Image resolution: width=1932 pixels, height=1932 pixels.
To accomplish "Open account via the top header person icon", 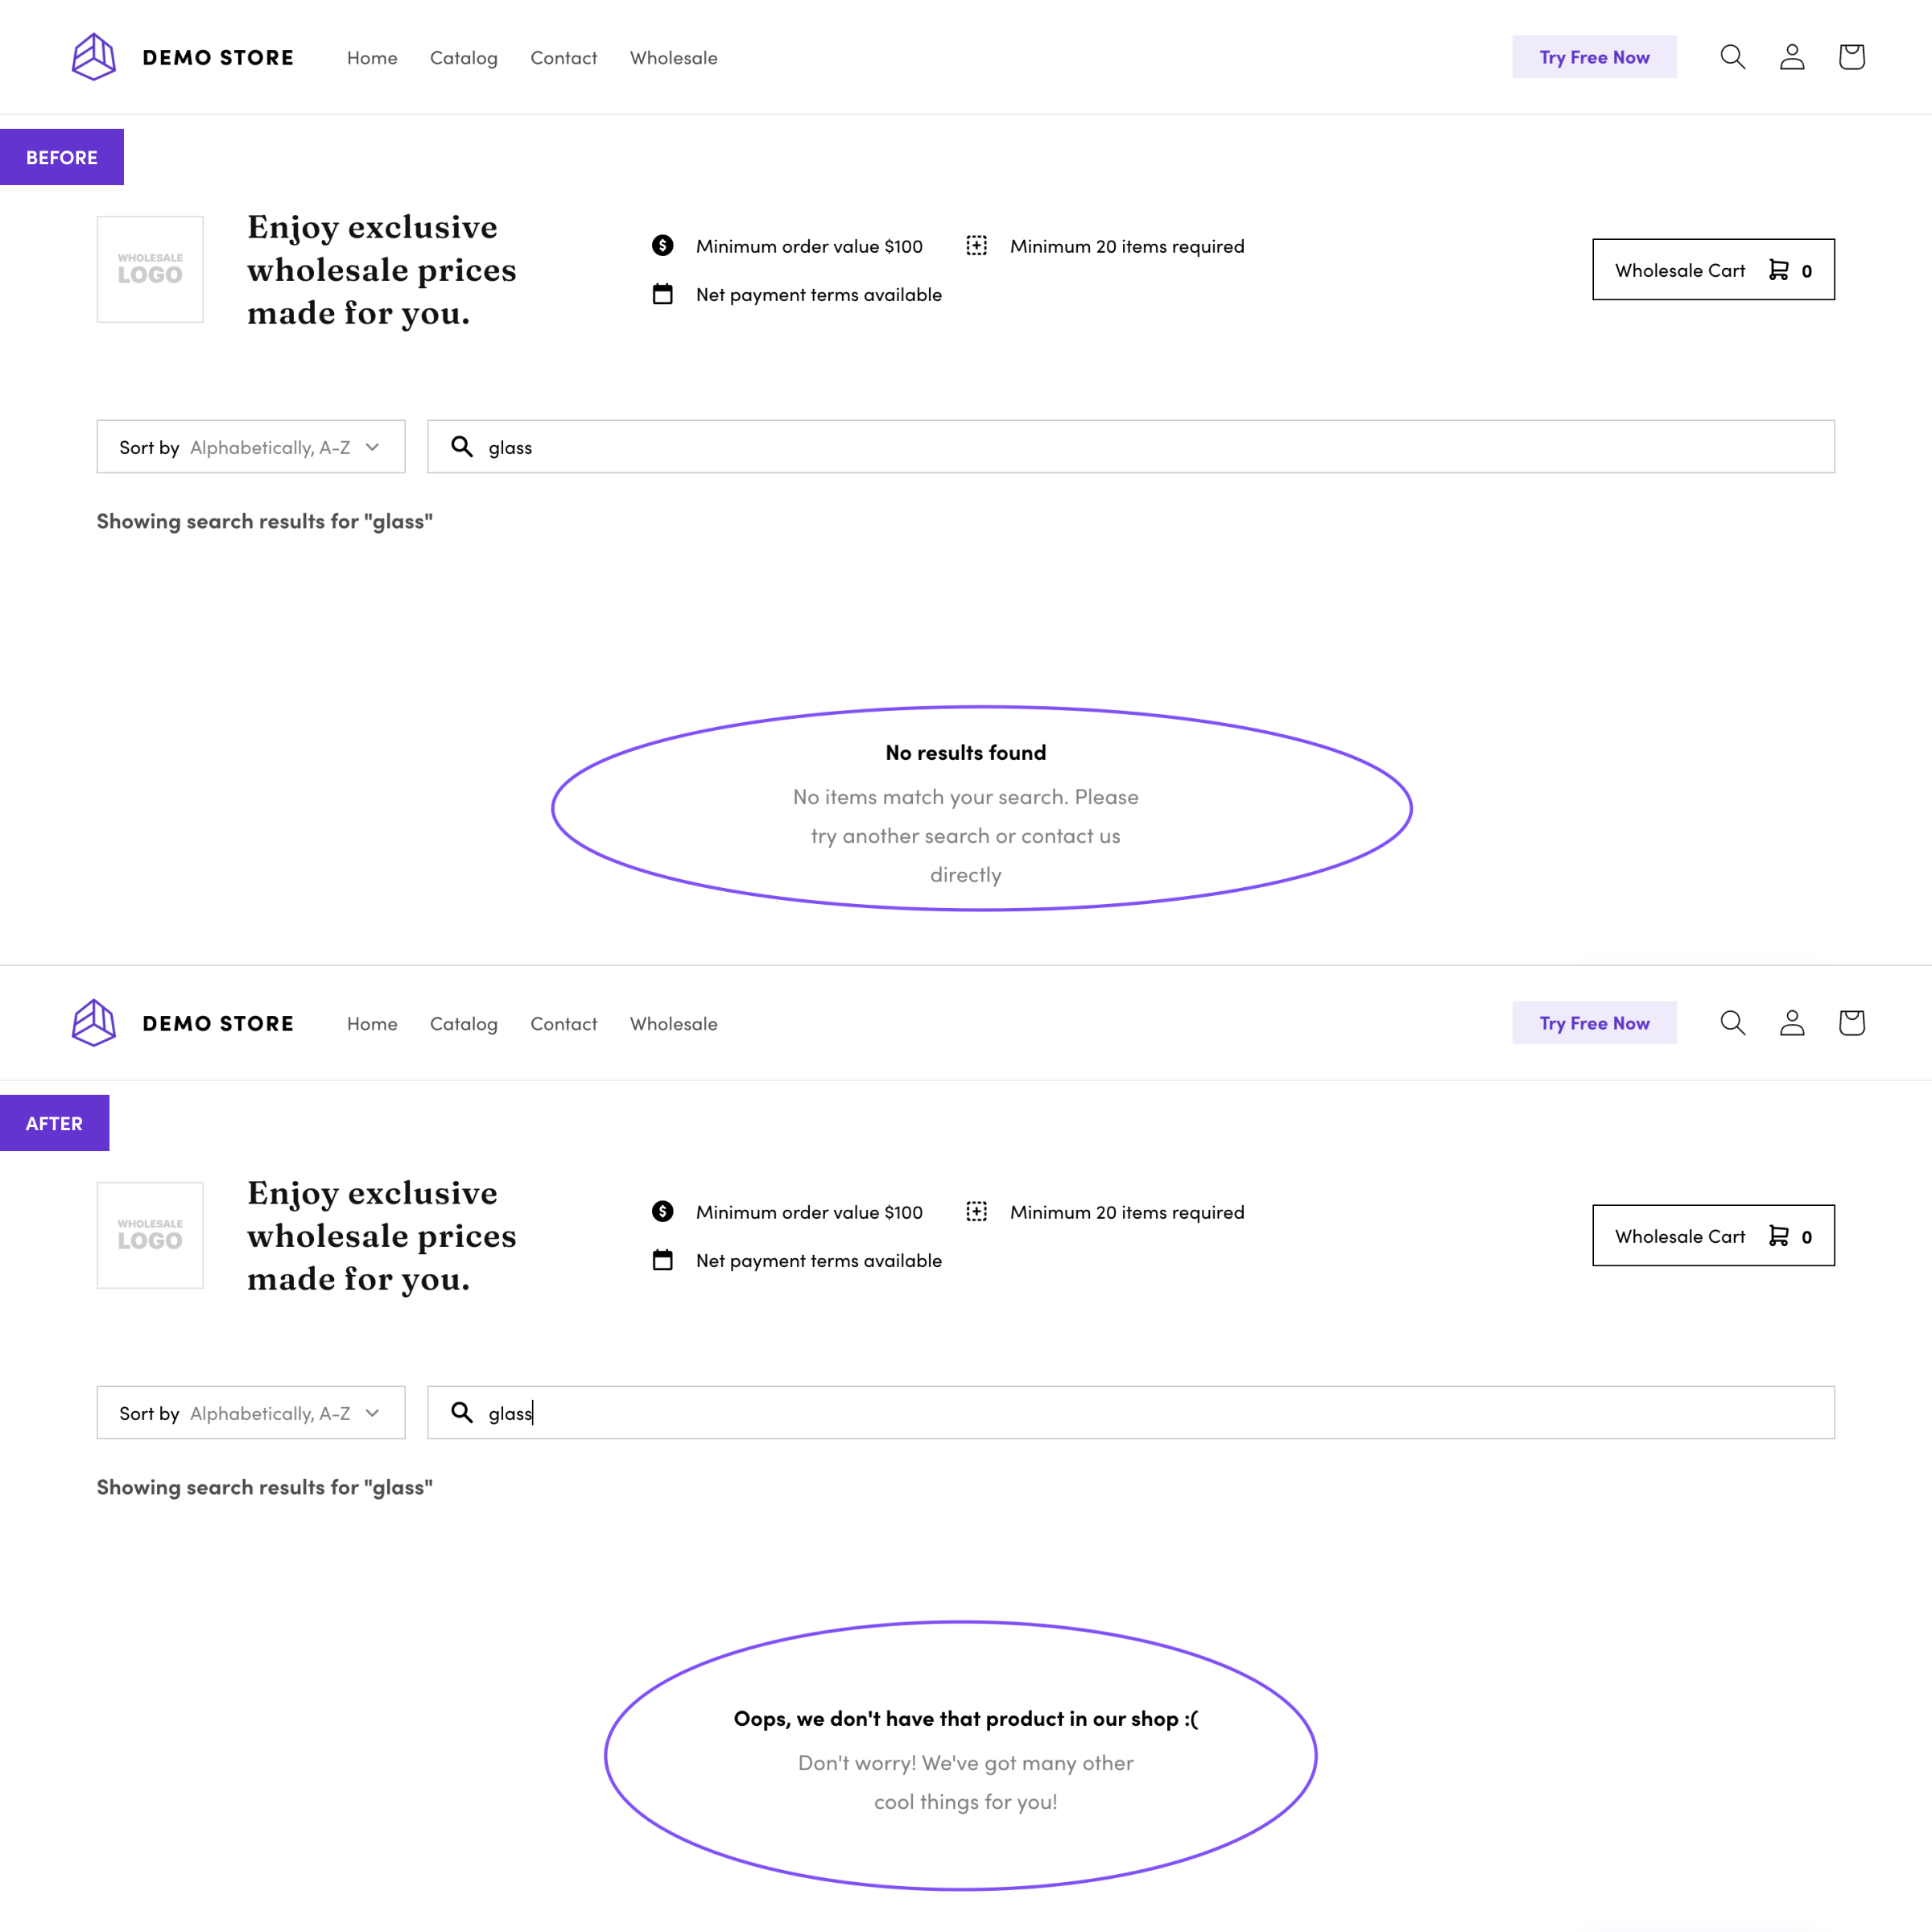I will pos(1791,57).
